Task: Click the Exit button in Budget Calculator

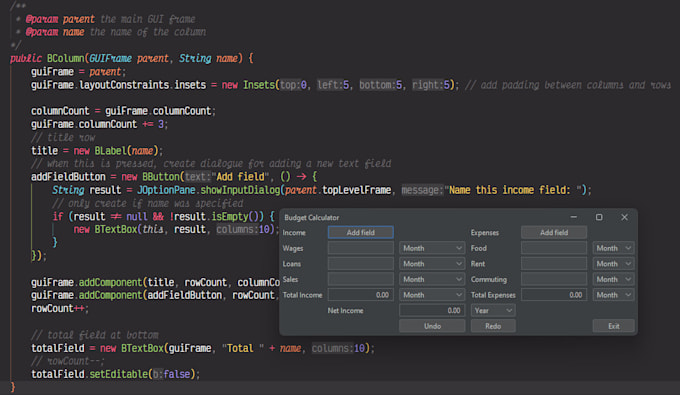Action: [614, 326]
